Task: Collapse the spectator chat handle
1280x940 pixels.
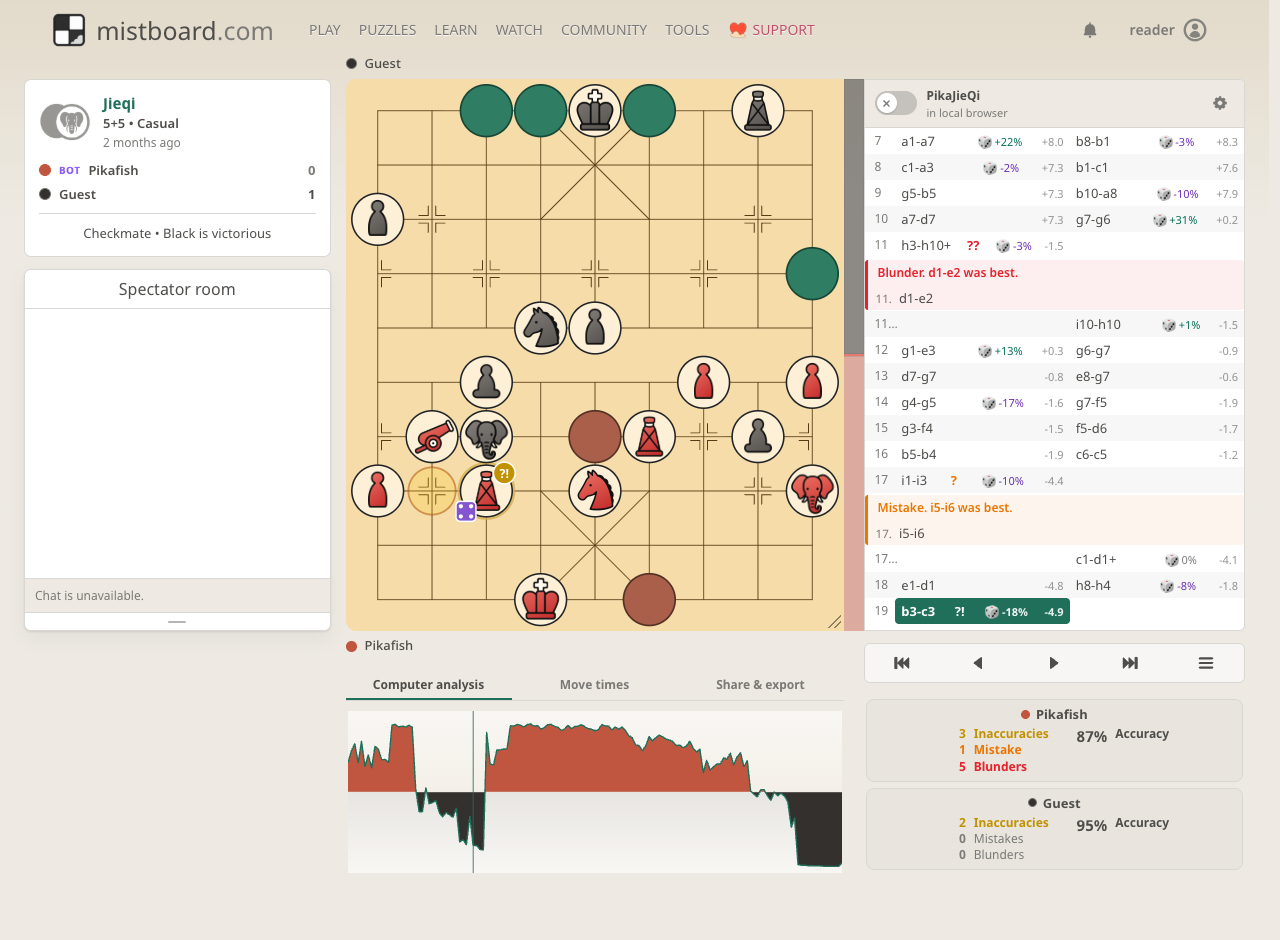Action: [x=177, y=621]
